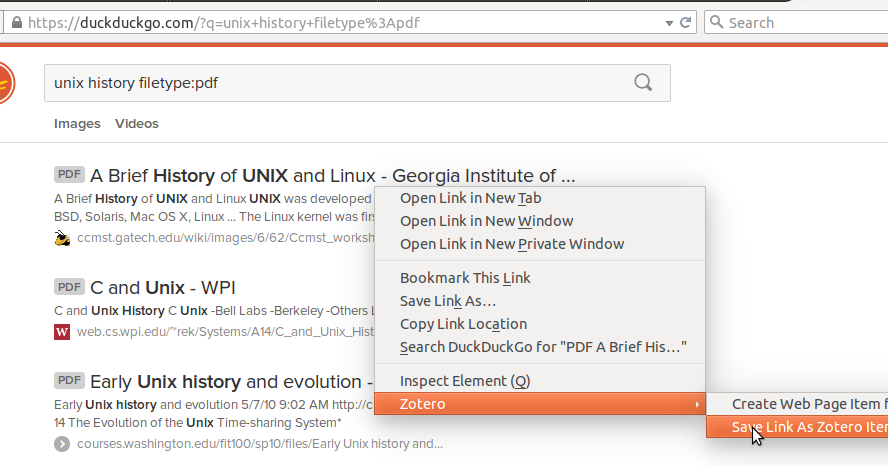The image size is (888, 466).
Task: Click the gray arrow favicon beside courses.washington.edu
Action: [x=62, y=443]
